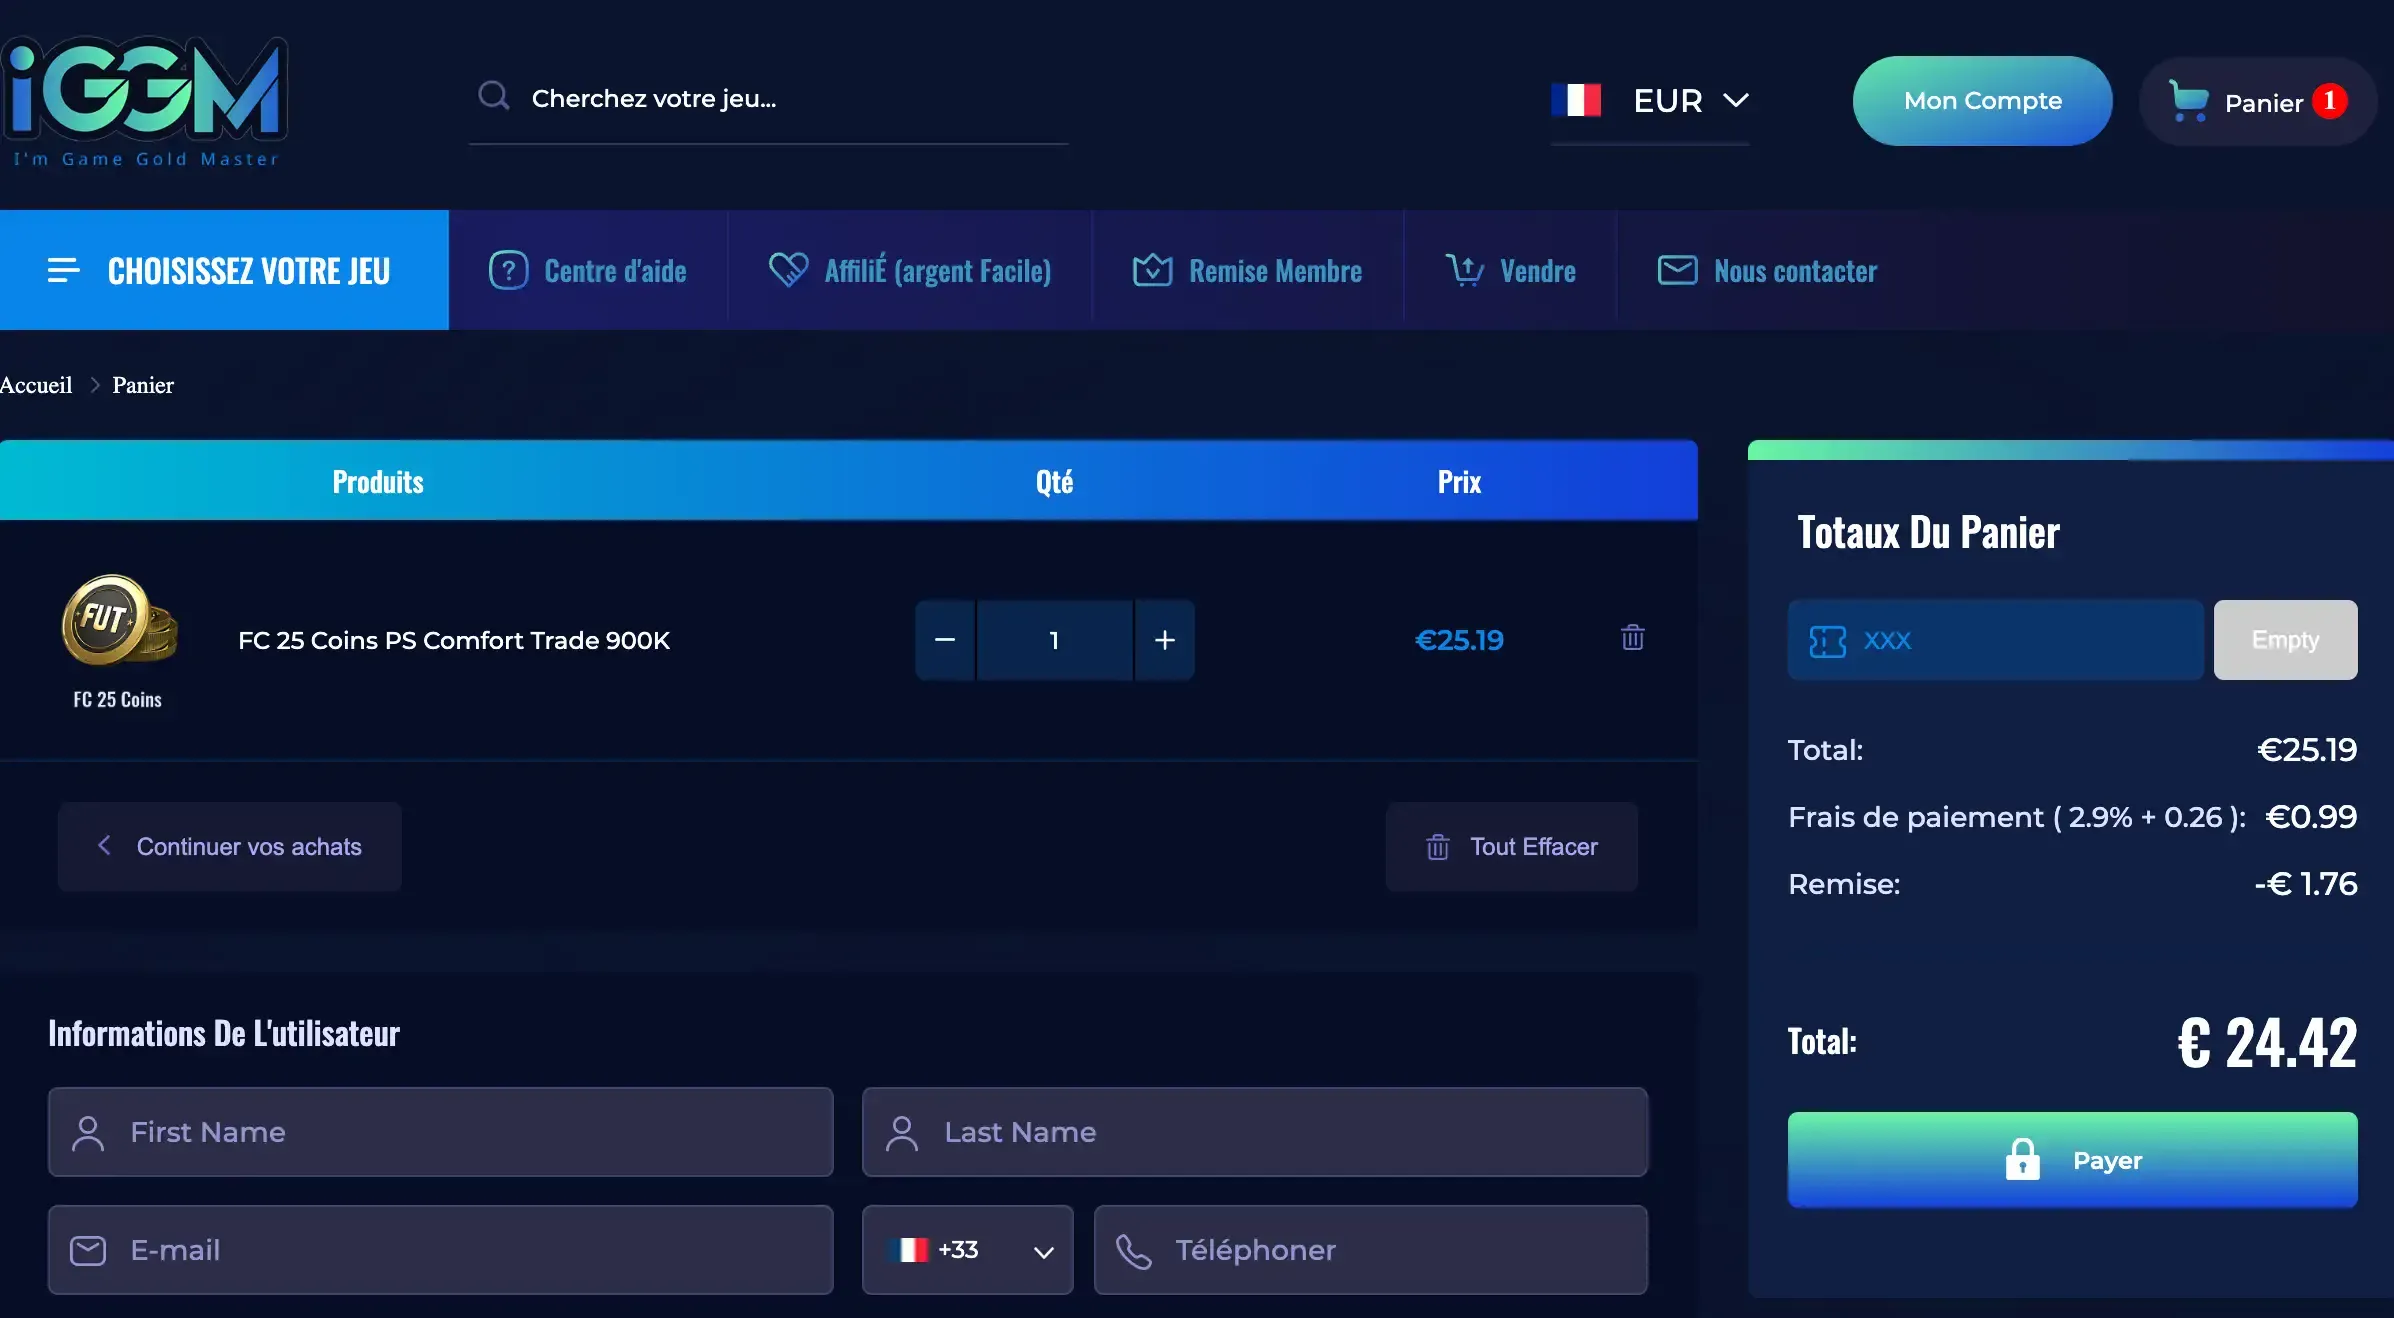2394x1318 pixels.
Task: Click the Qté column header
Action: click(1054, 482)
